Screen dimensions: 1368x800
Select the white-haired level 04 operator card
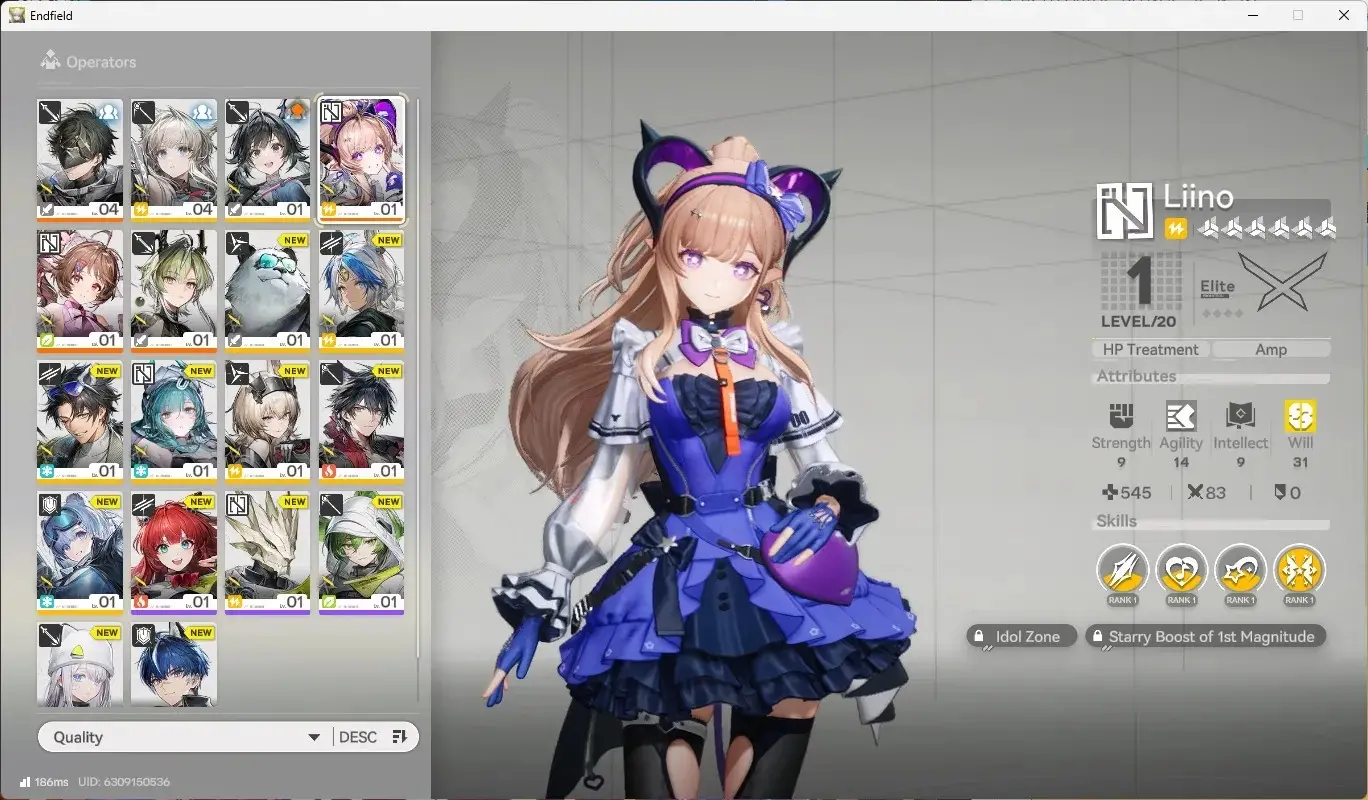[174, 159]
